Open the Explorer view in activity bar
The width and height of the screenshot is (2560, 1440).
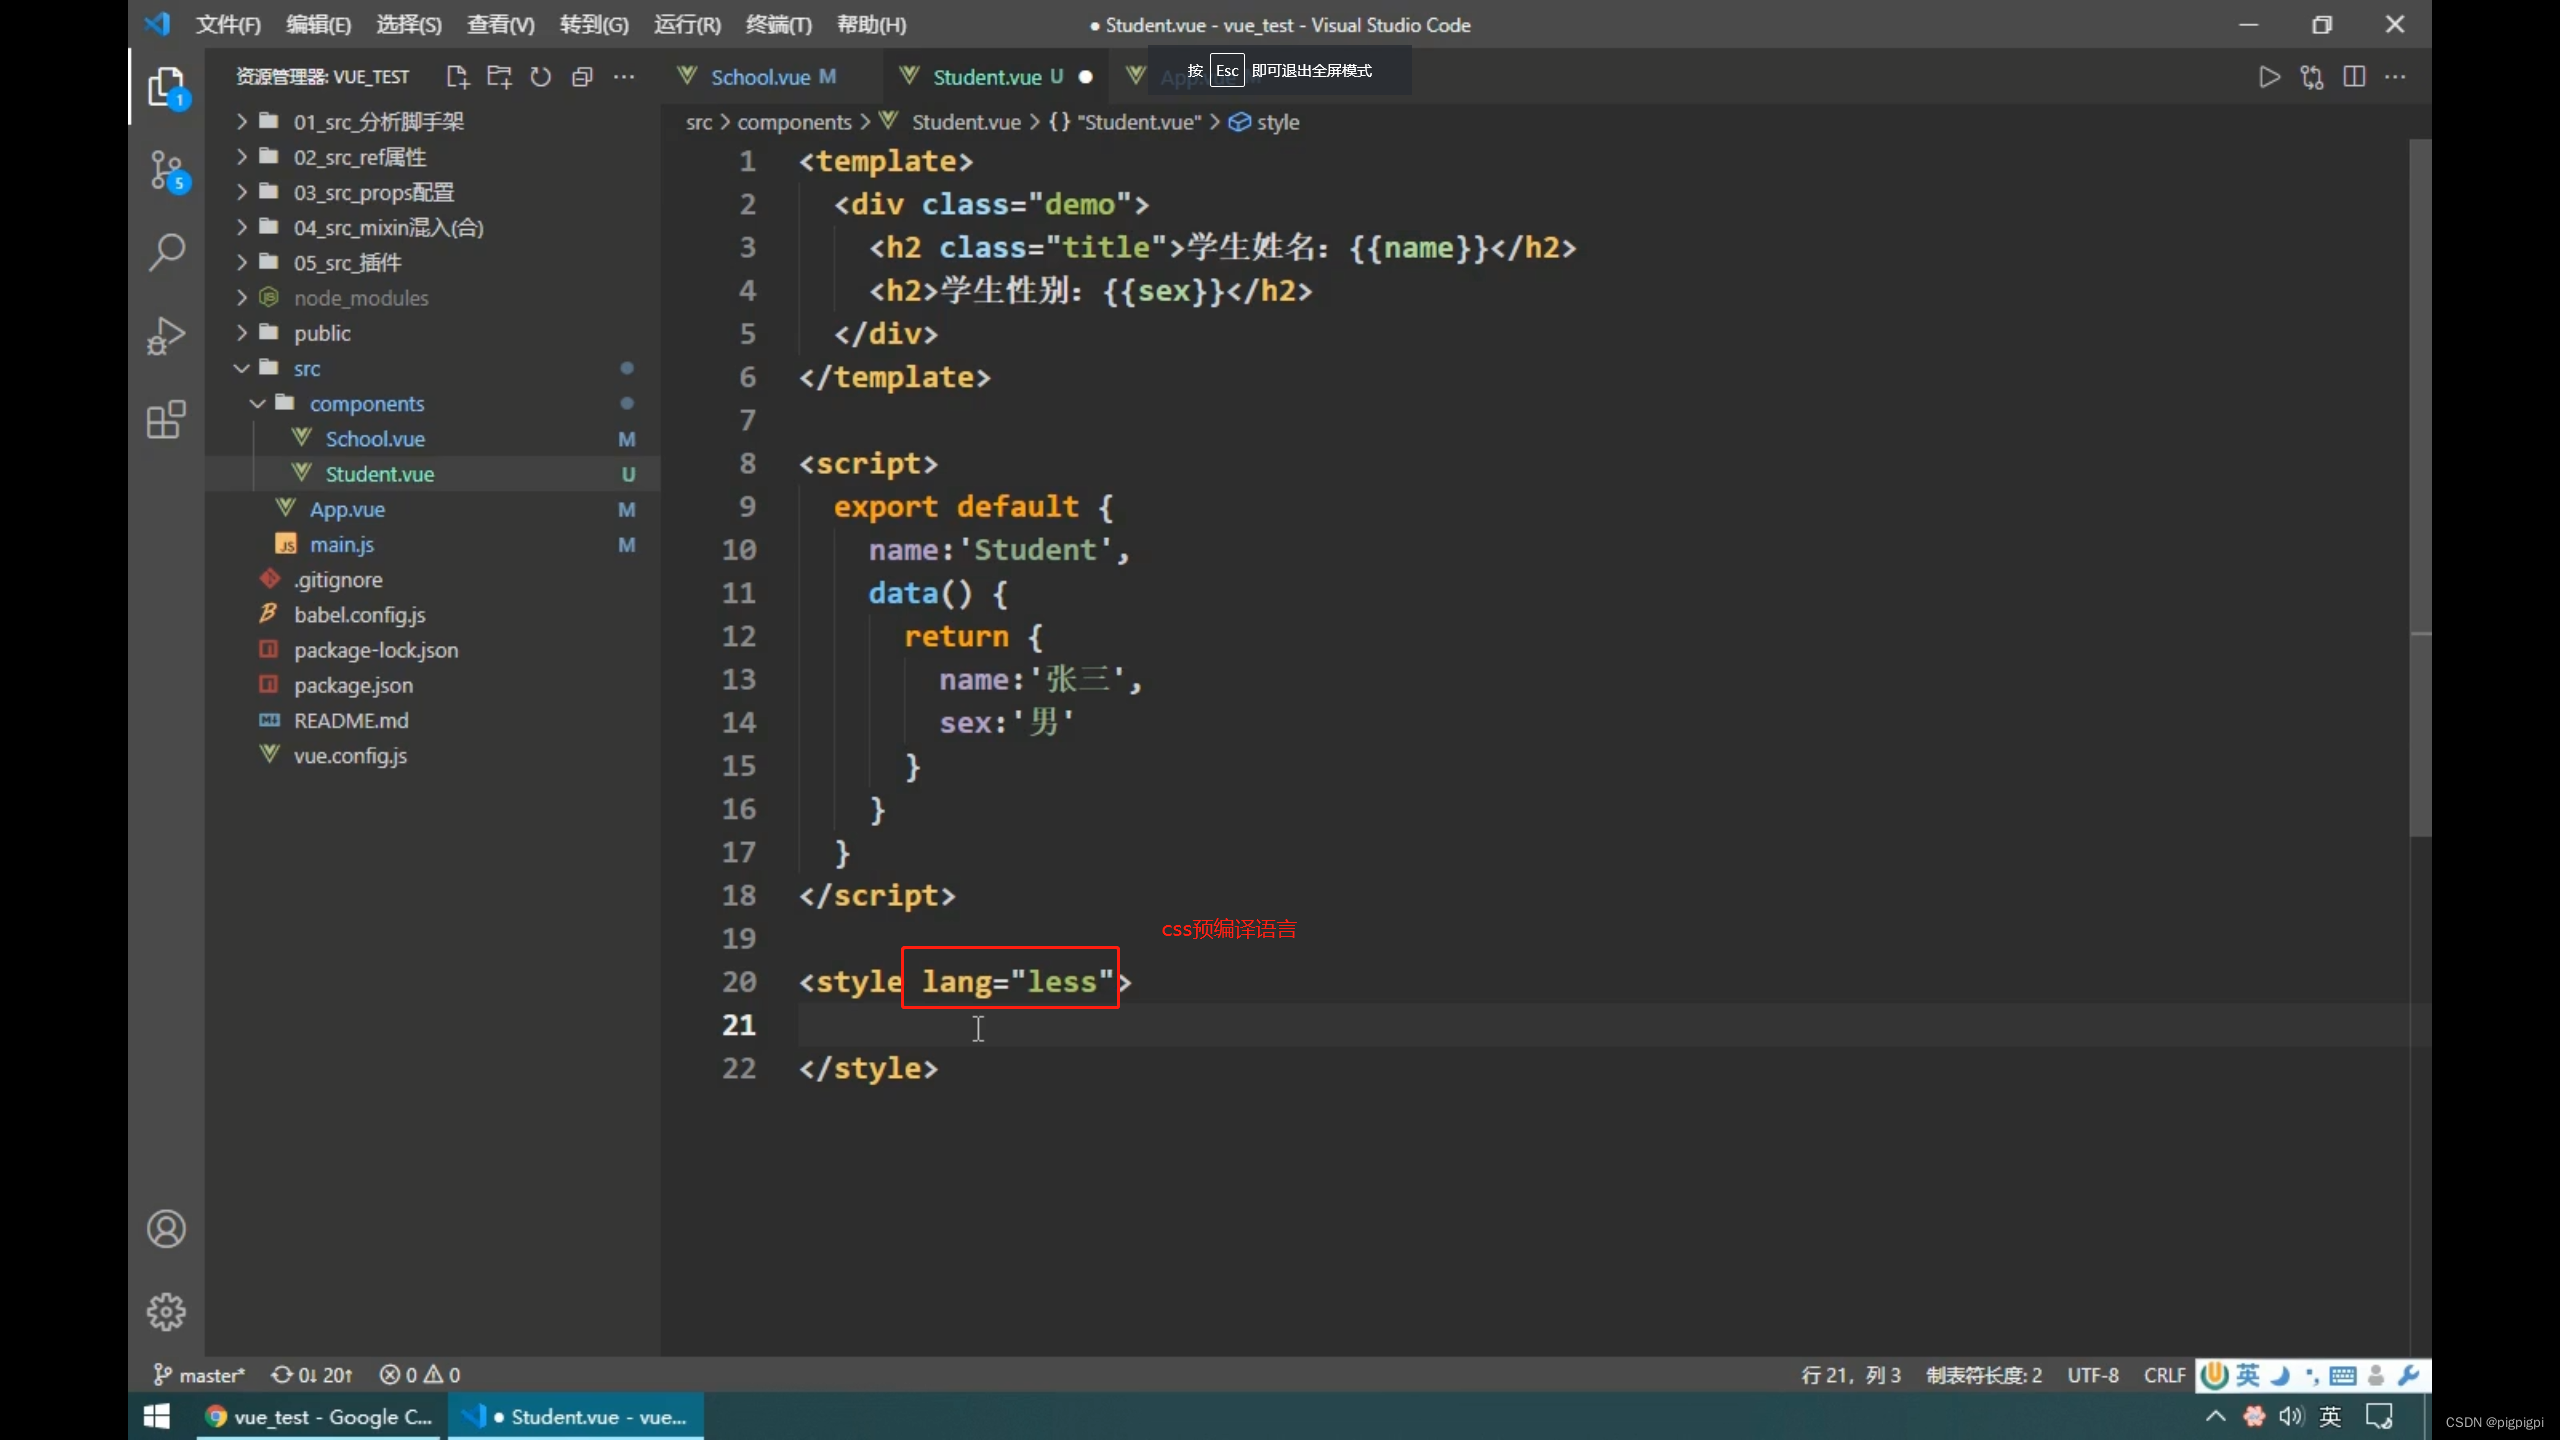[x=167, y=88]
